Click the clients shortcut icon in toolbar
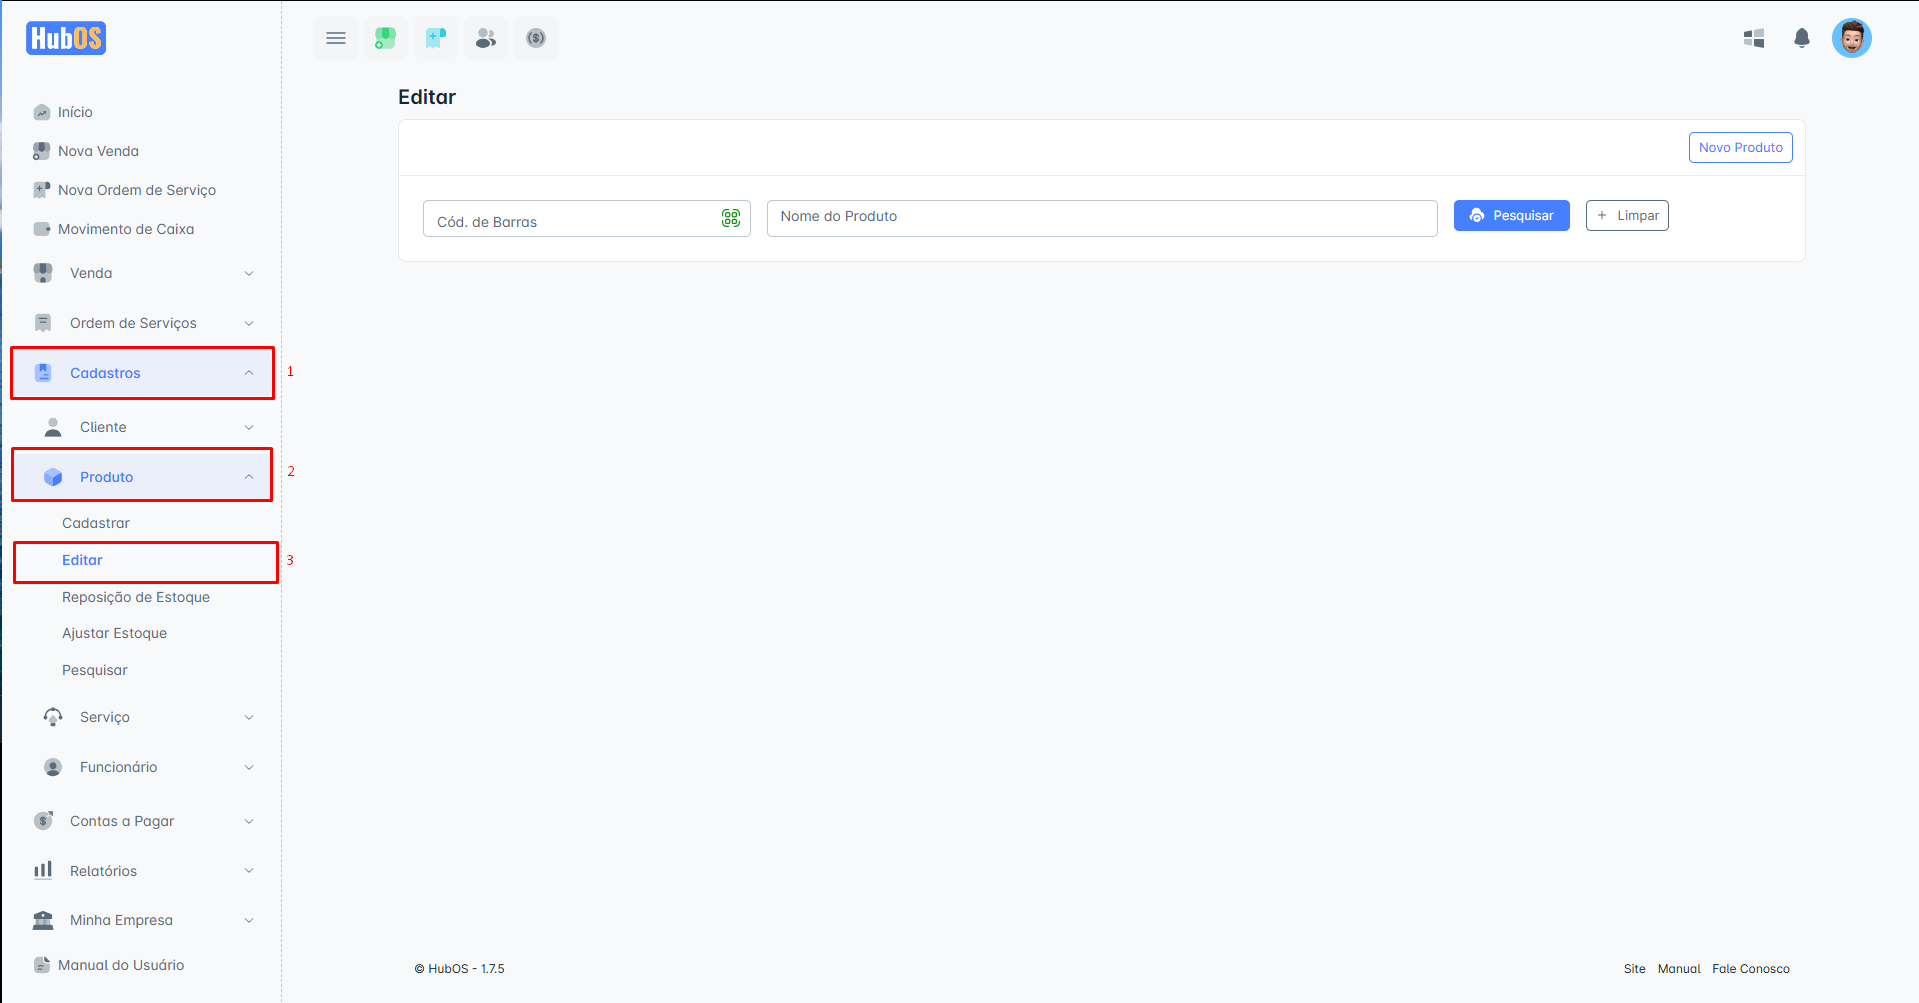1919x1003 pixels. 486,38
